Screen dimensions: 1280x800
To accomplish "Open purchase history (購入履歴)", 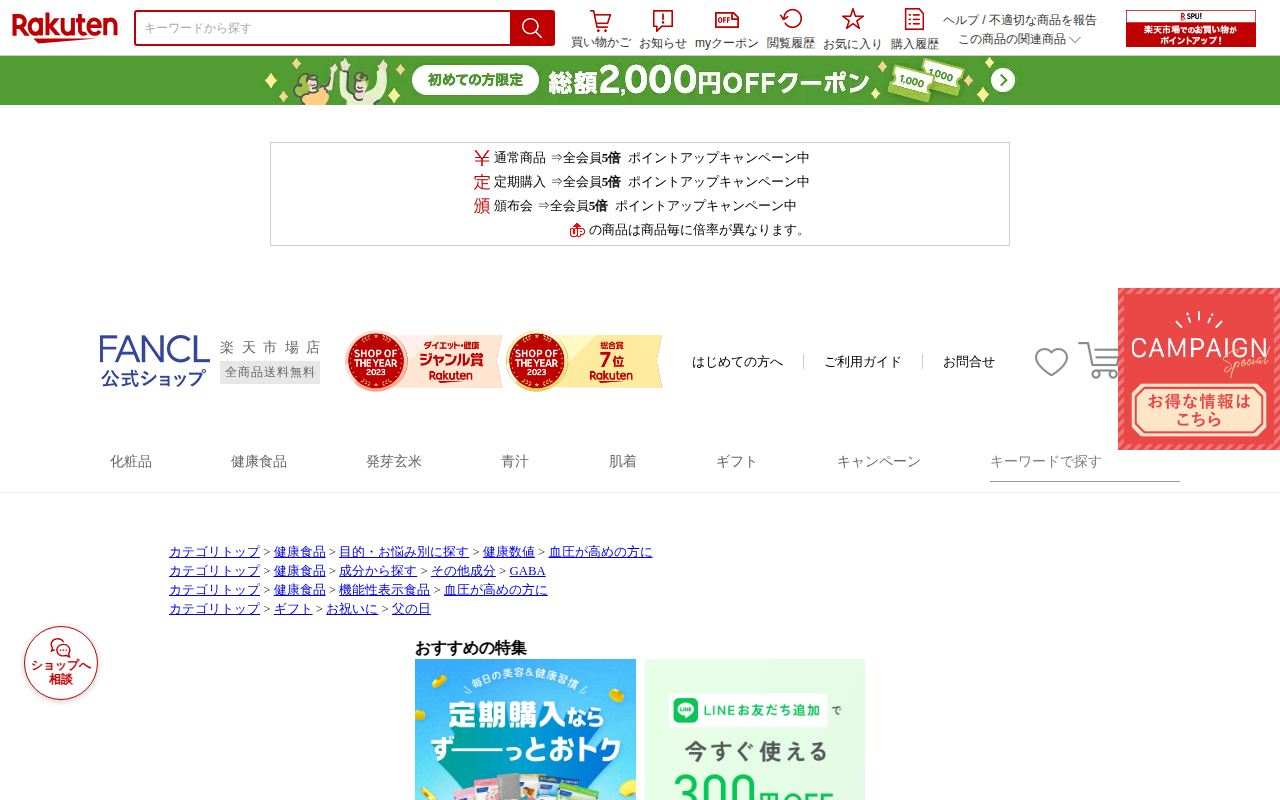I will point(915,29).
